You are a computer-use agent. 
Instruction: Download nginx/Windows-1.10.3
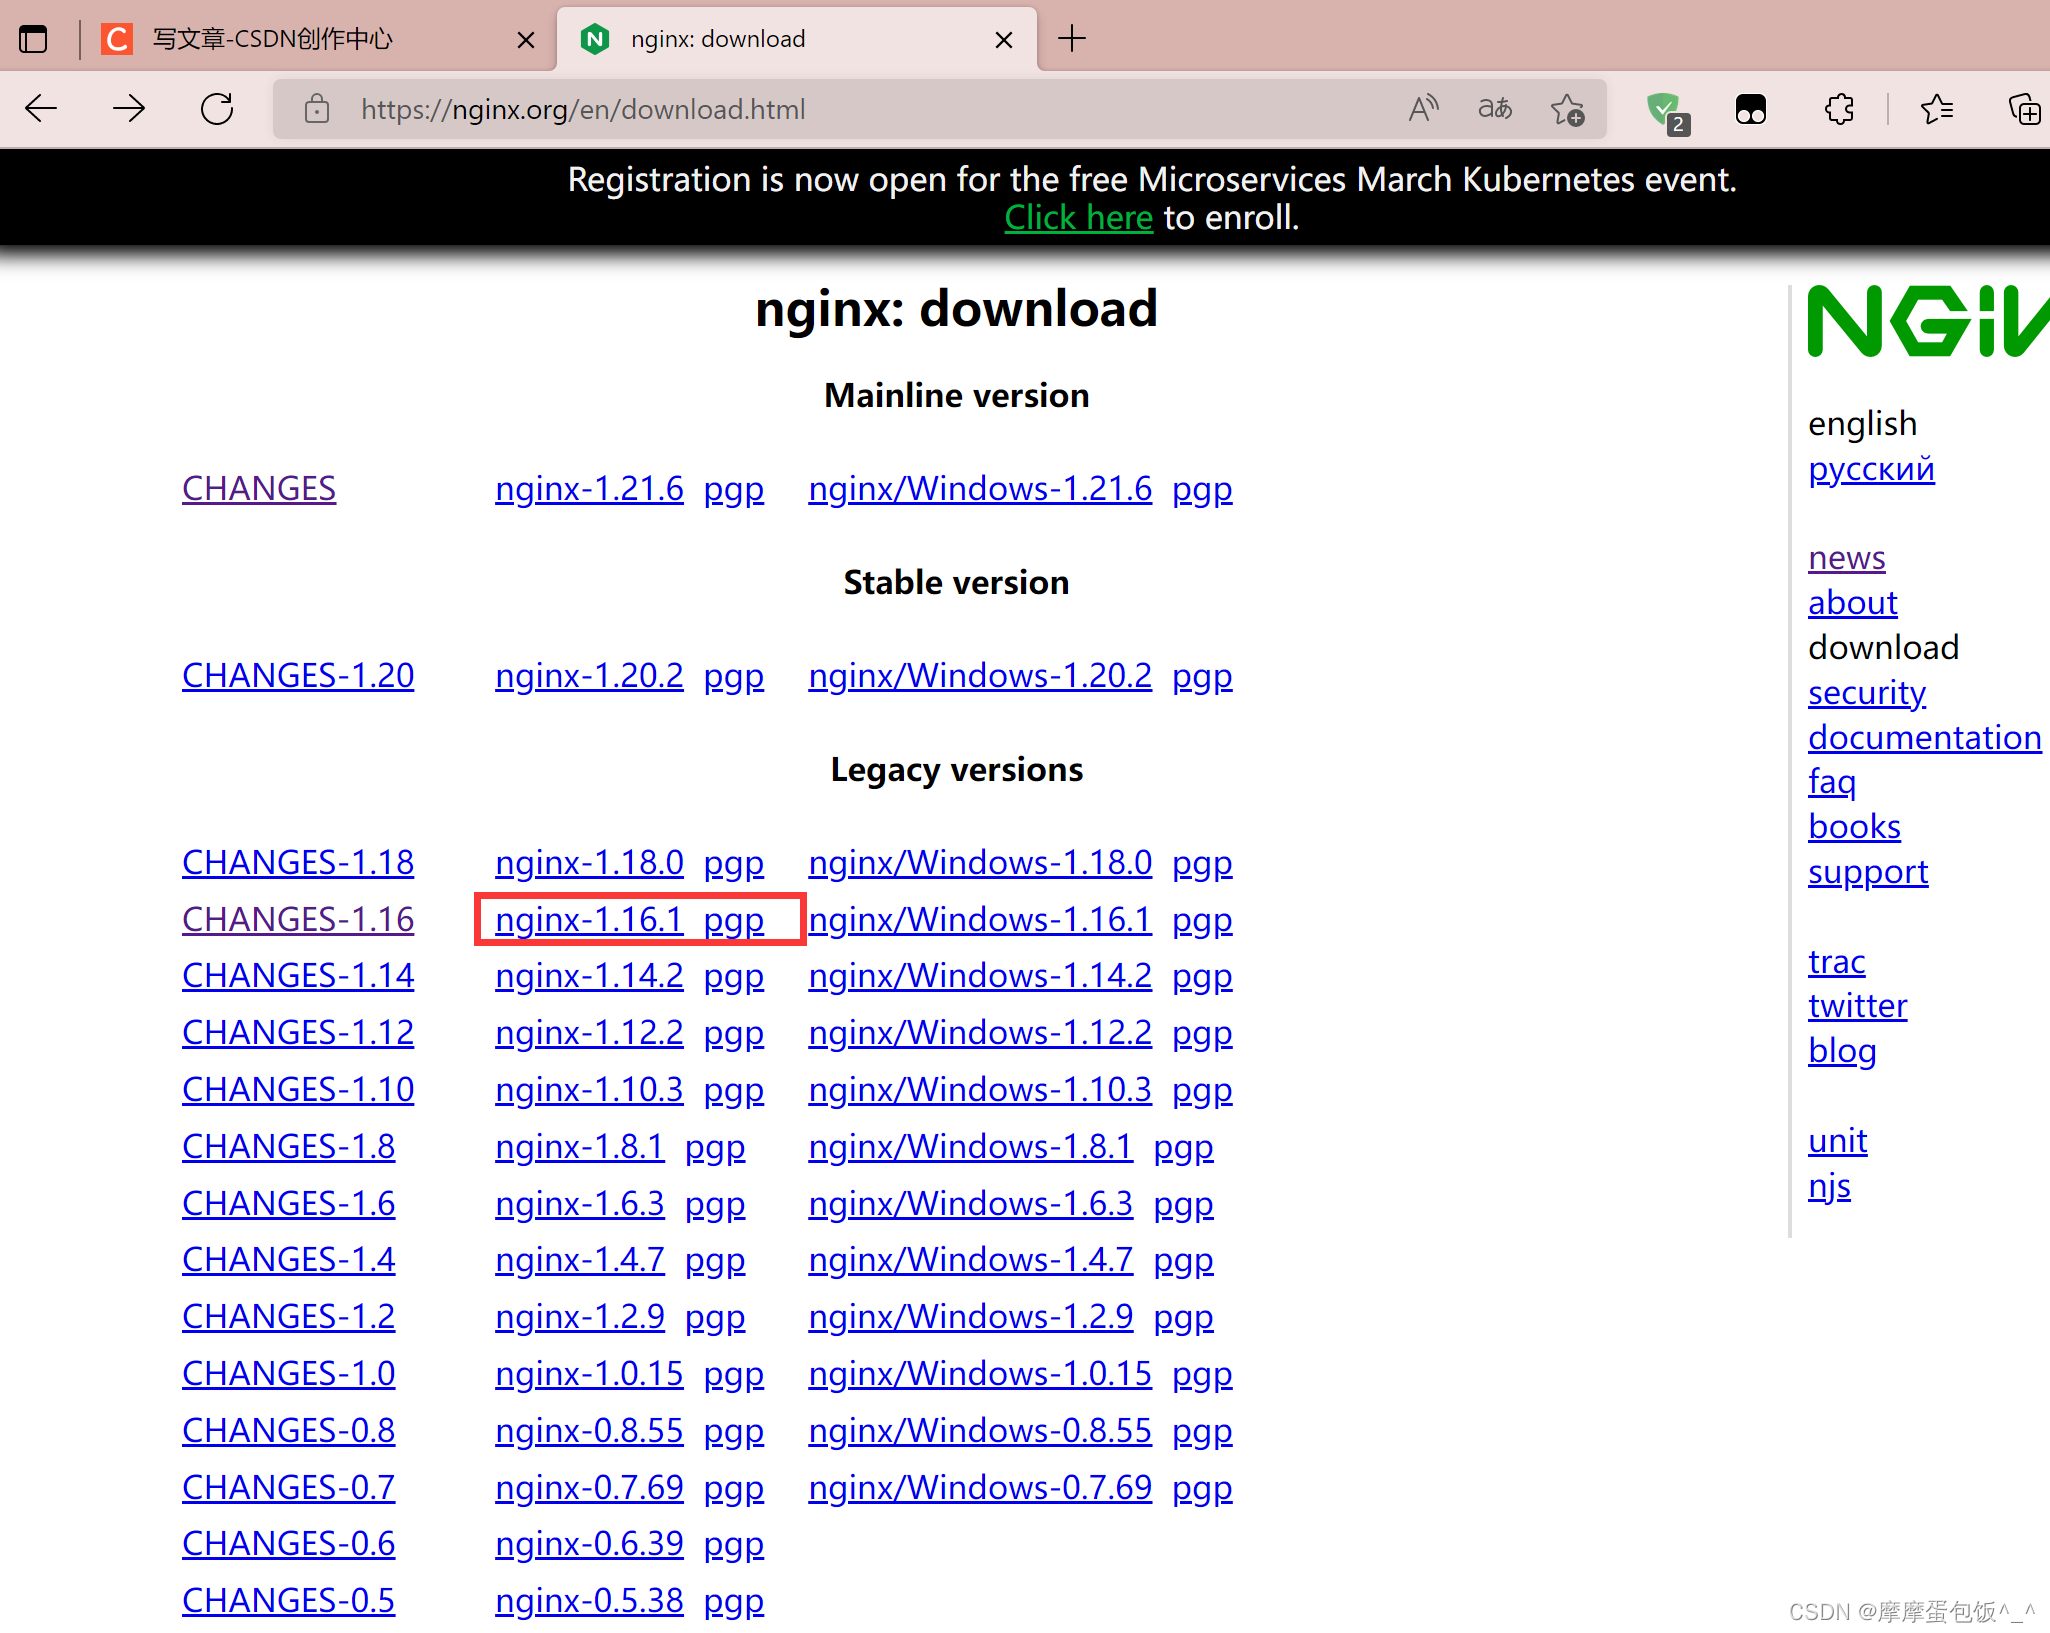coord(980,1089)
